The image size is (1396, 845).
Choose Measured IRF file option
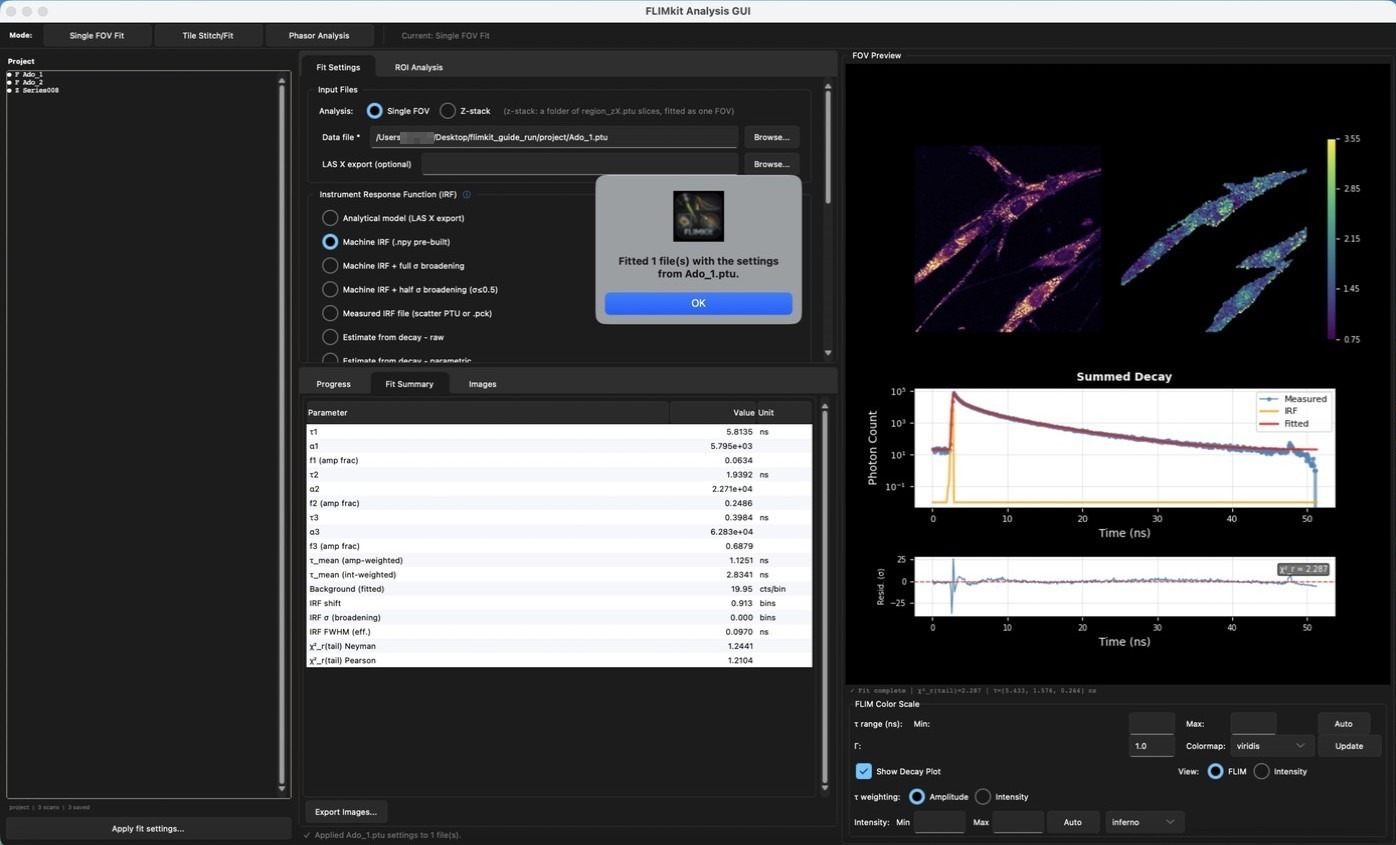tap(330, 313)
